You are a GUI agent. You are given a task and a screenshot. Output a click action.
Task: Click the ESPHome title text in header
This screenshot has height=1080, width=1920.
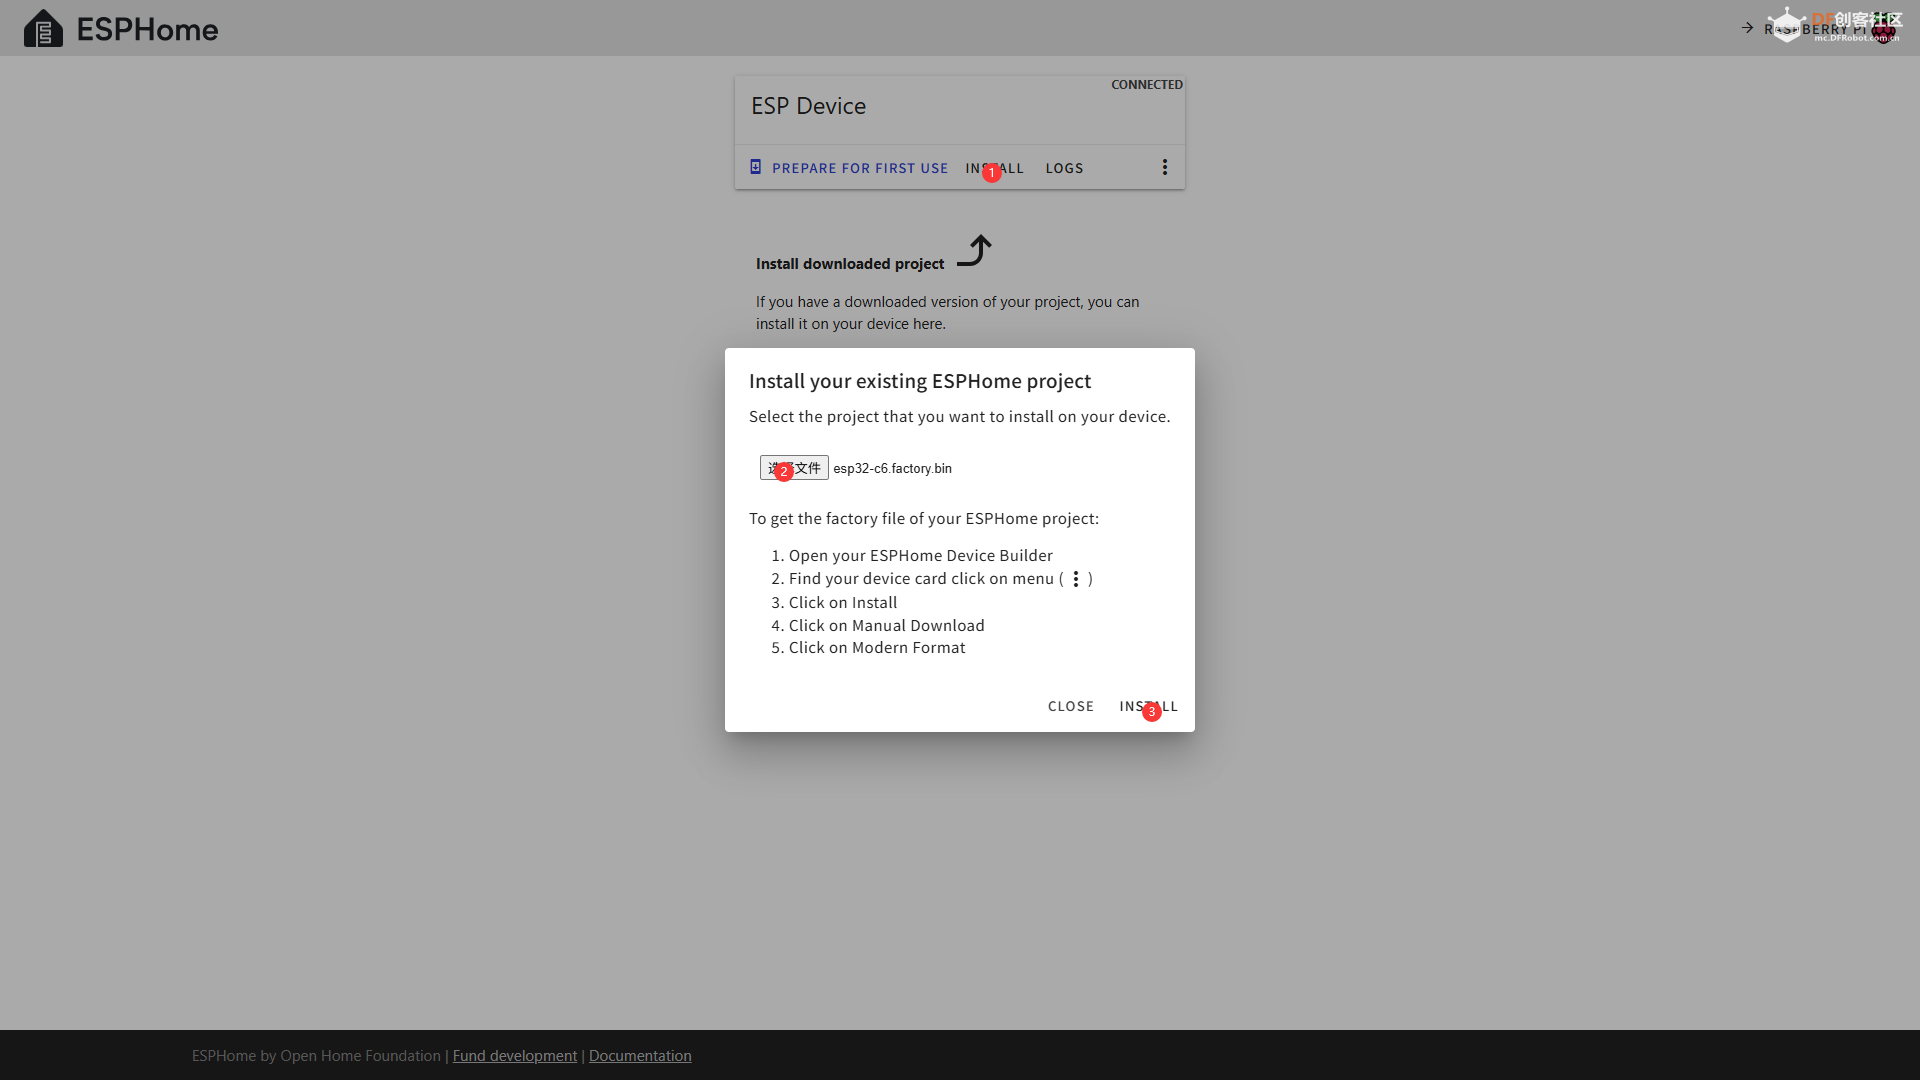pos(148,29)
